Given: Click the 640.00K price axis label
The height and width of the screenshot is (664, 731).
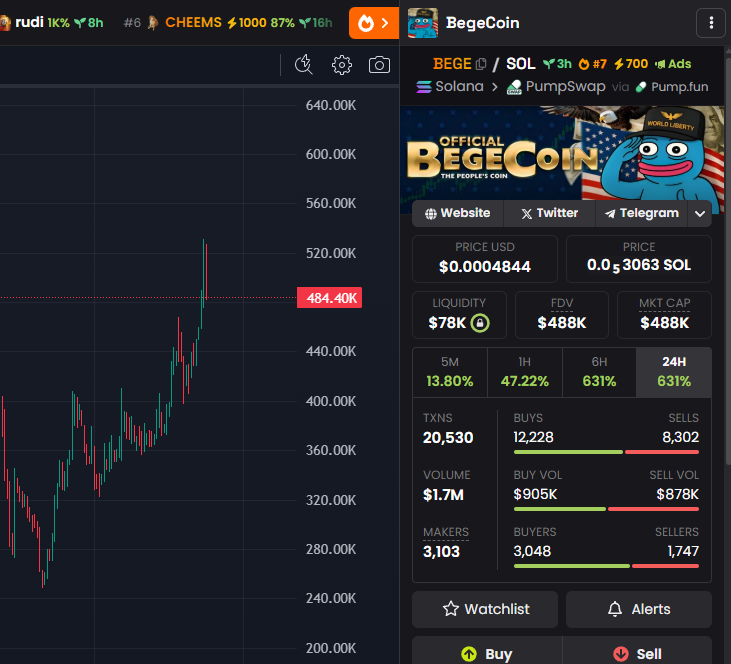Looking at the screenshot, I should pos(331,105).
